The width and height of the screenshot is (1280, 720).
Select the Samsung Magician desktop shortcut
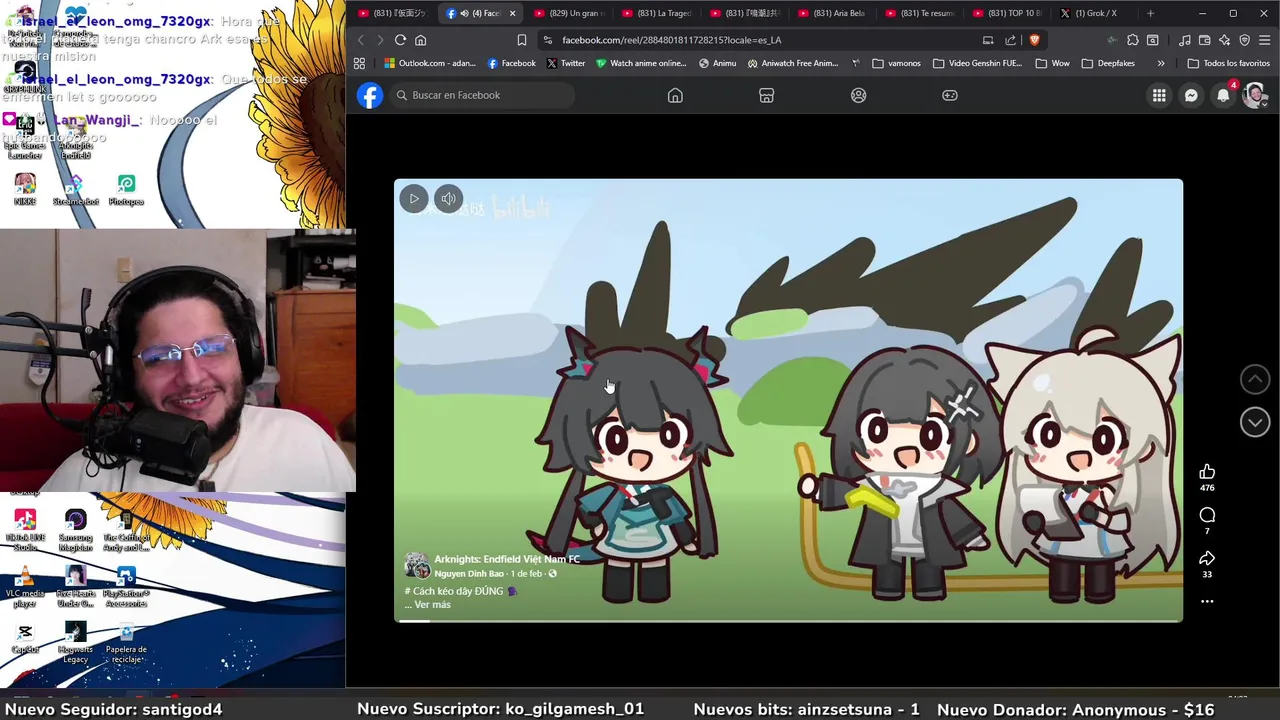pos(76,530)
